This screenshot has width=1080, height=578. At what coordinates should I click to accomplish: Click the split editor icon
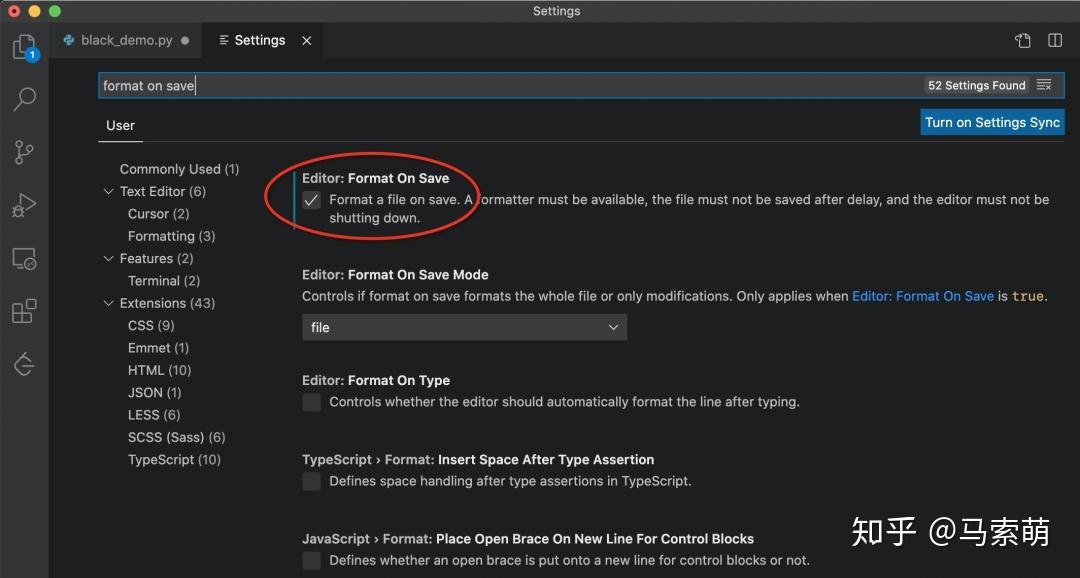click(x=1055, y=41)
